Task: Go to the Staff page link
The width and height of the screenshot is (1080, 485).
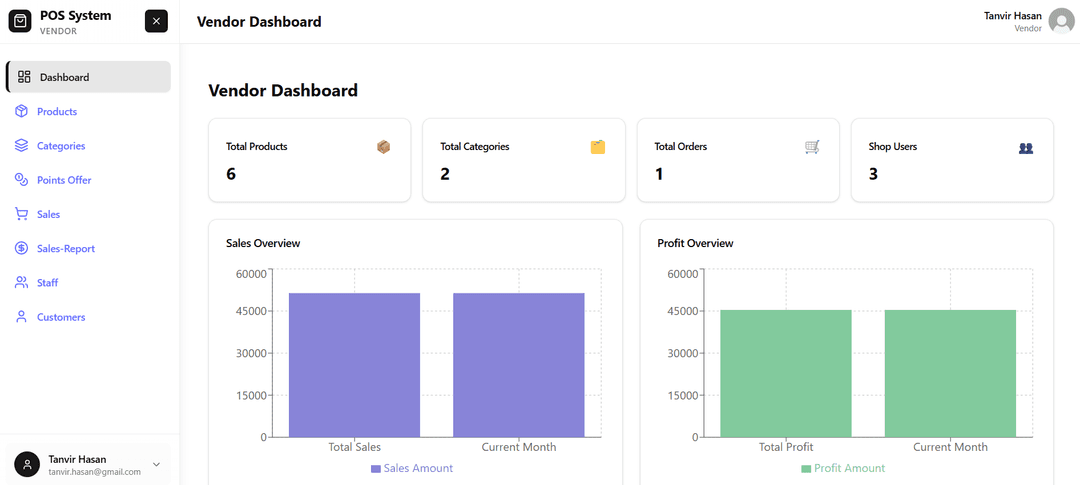Action: click(x=47, y=283)
